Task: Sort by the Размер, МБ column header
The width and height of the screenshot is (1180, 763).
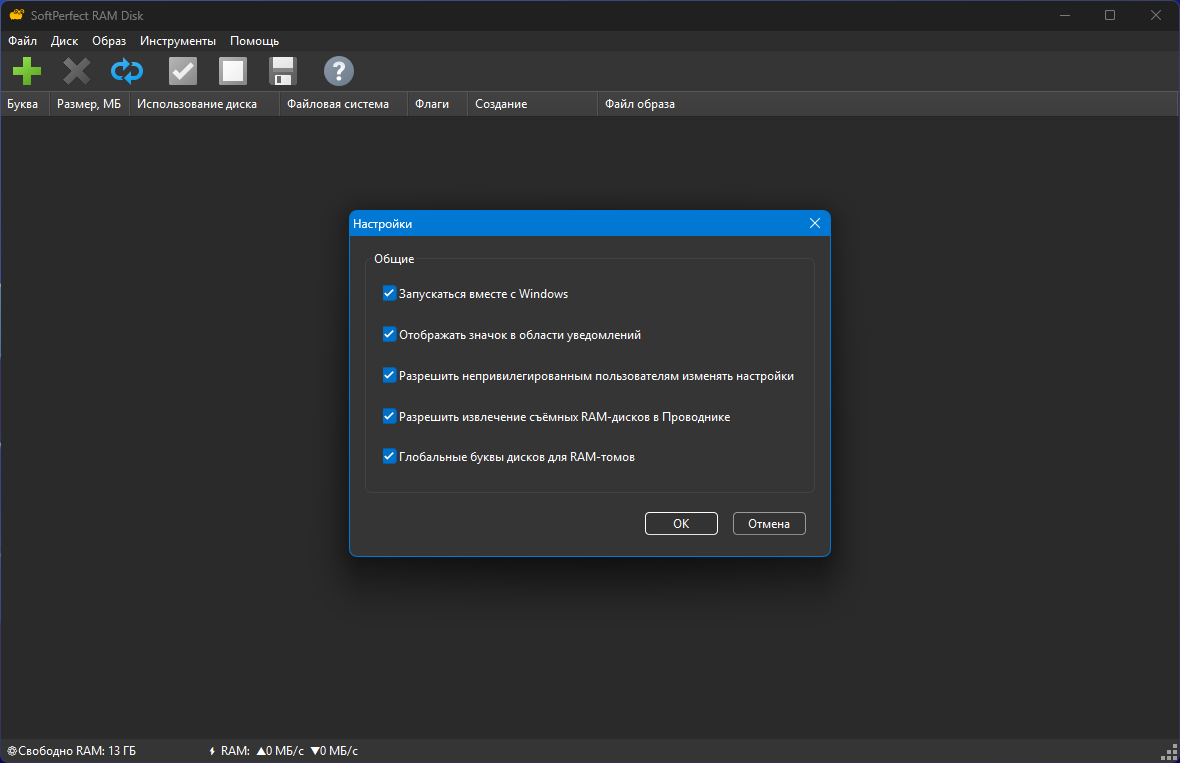Action: (89, 104)
